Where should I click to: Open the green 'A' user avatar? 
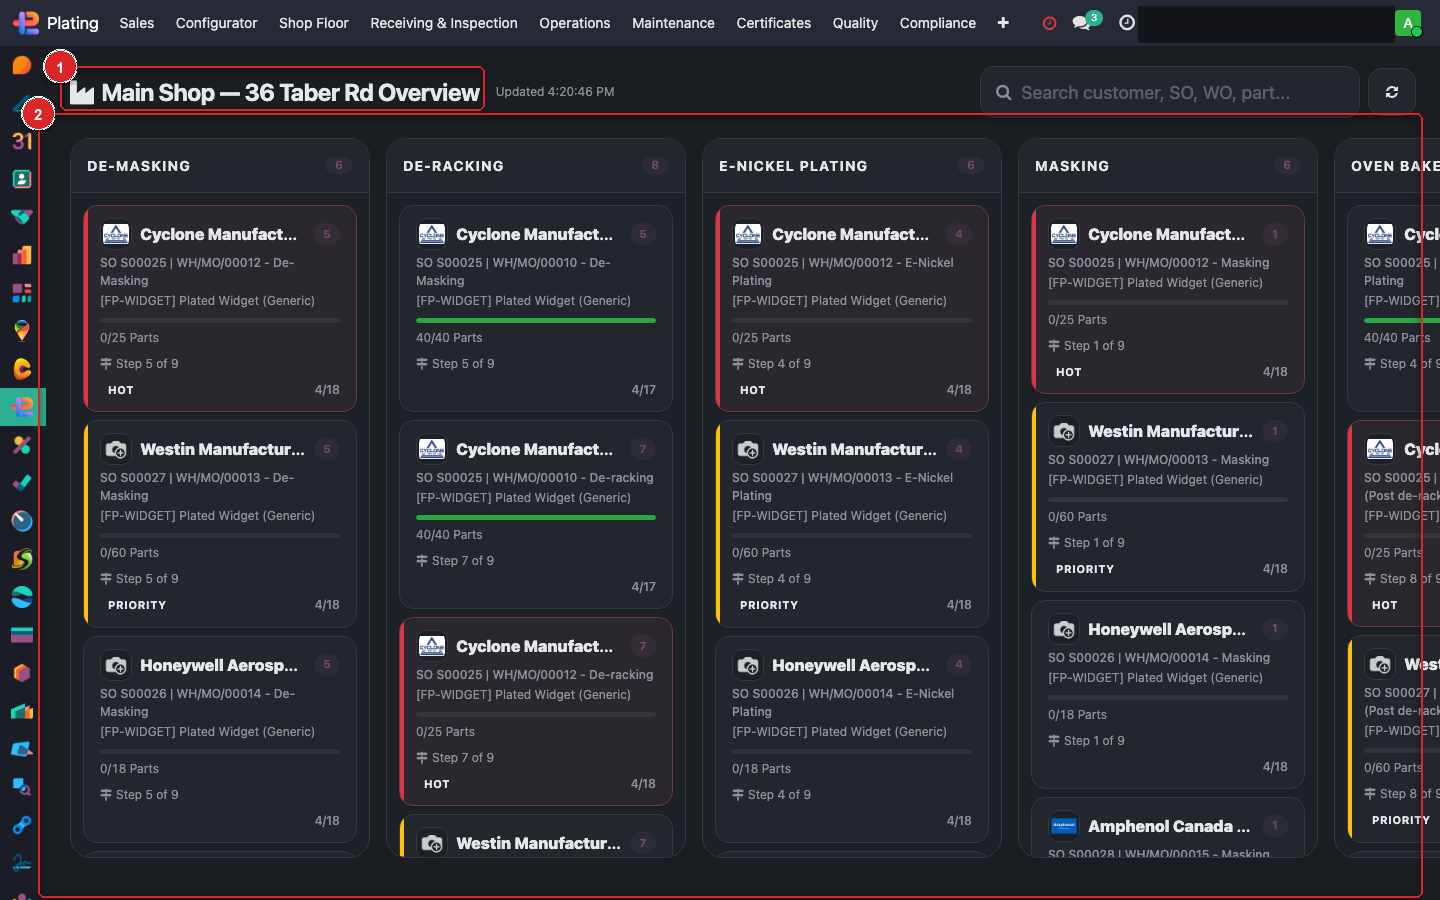[x=1407, y=23]
